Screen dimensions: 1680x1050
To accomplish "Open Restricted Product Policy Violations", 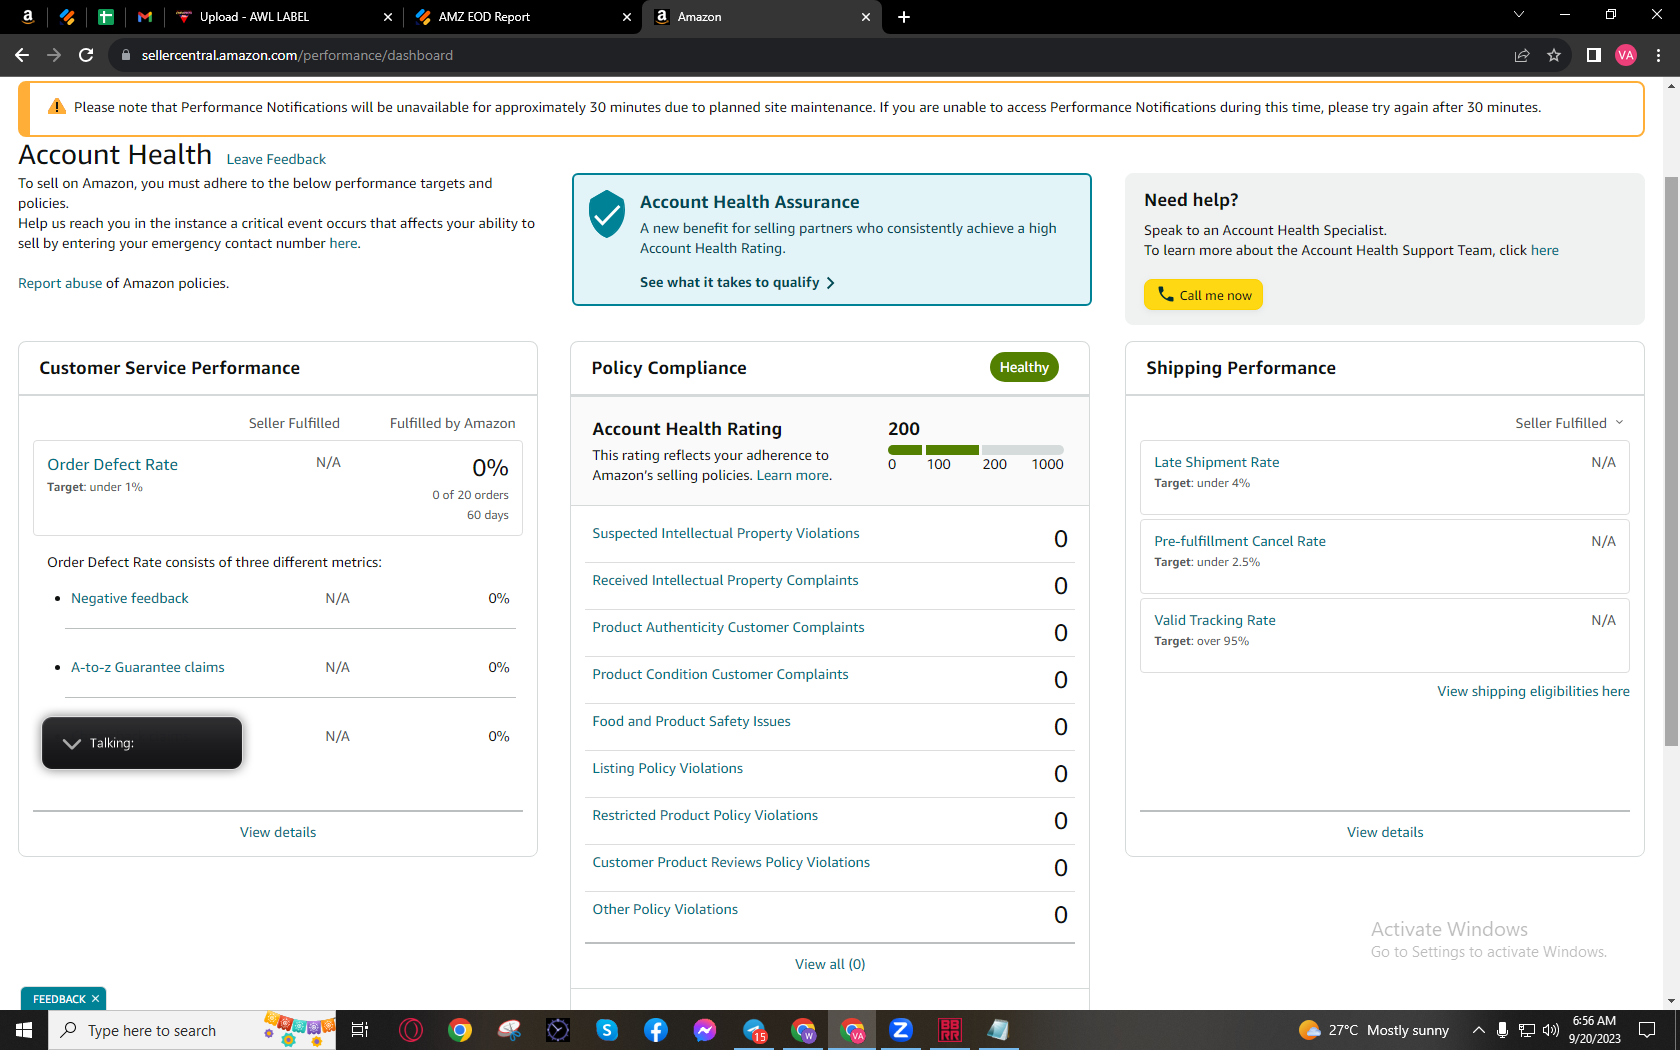I will tap(705, 815).
